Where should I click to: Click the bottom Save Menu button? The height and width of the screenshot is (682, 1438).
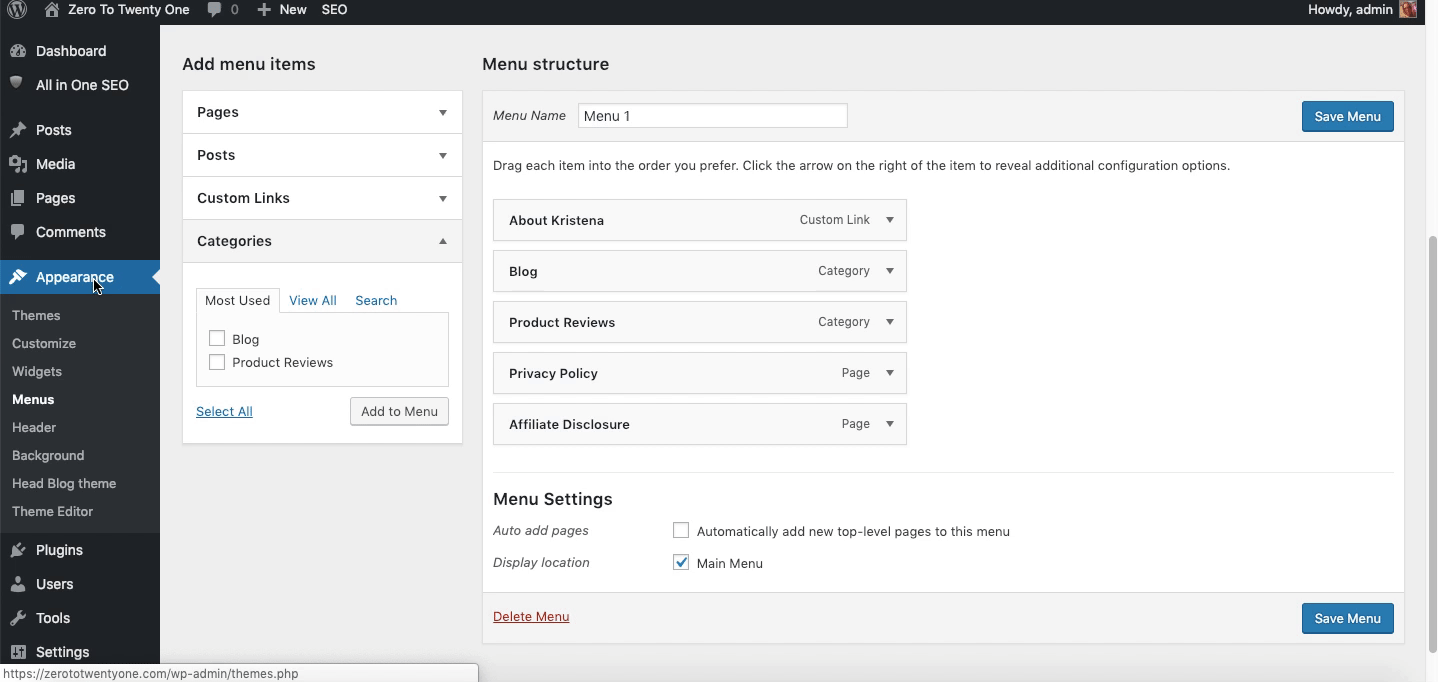1347,618
